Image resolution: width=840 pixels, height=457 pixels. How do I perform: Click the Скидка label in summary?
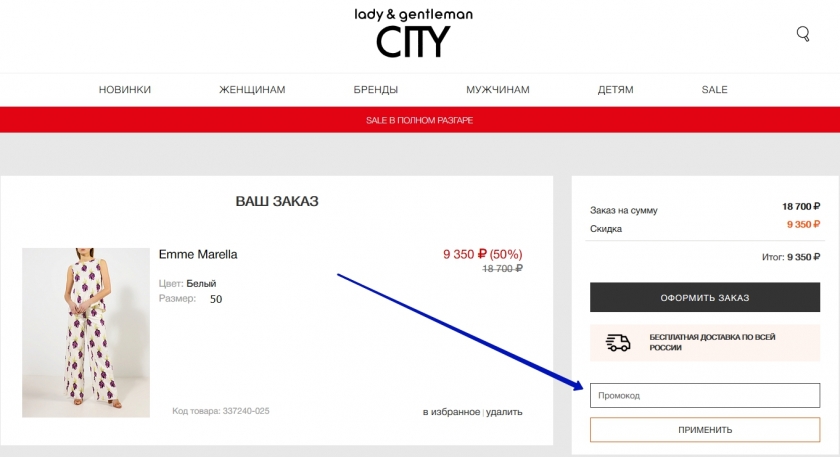click(606, 229)
